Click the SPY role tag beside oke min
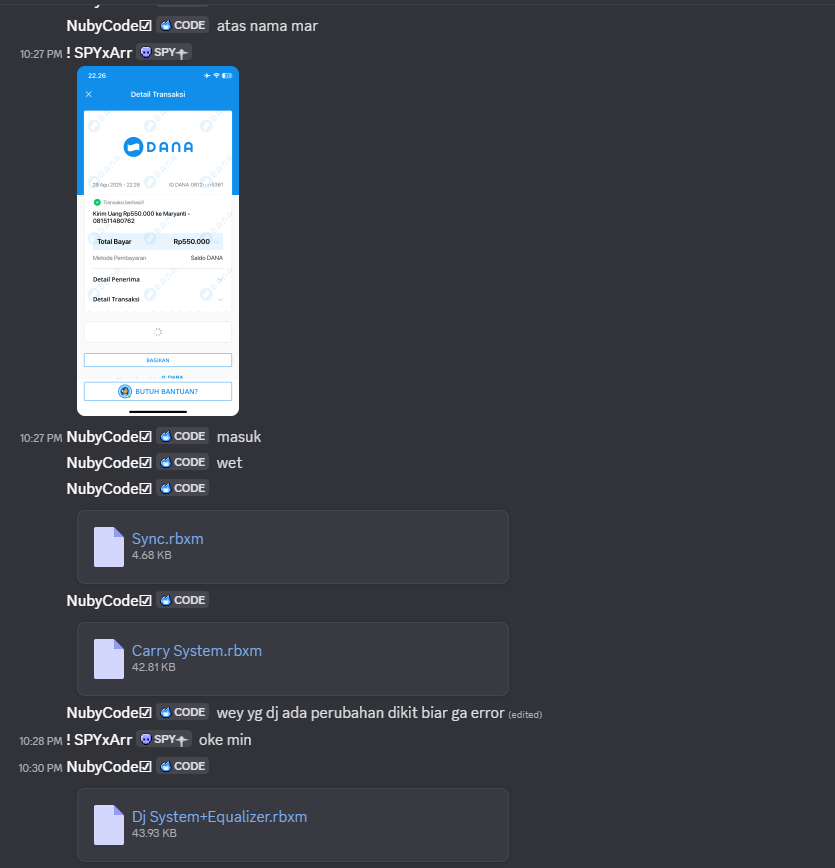 tap(164, 740)
